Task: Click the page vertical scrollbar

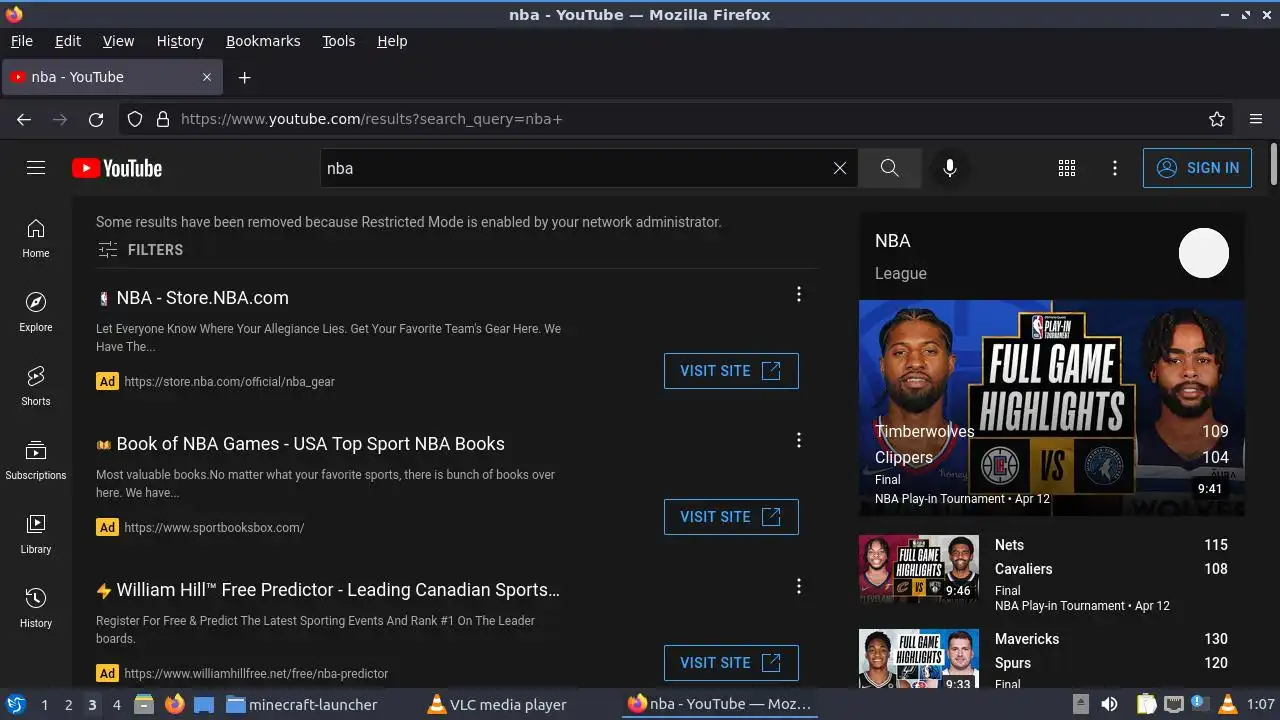Action: 1273,165
